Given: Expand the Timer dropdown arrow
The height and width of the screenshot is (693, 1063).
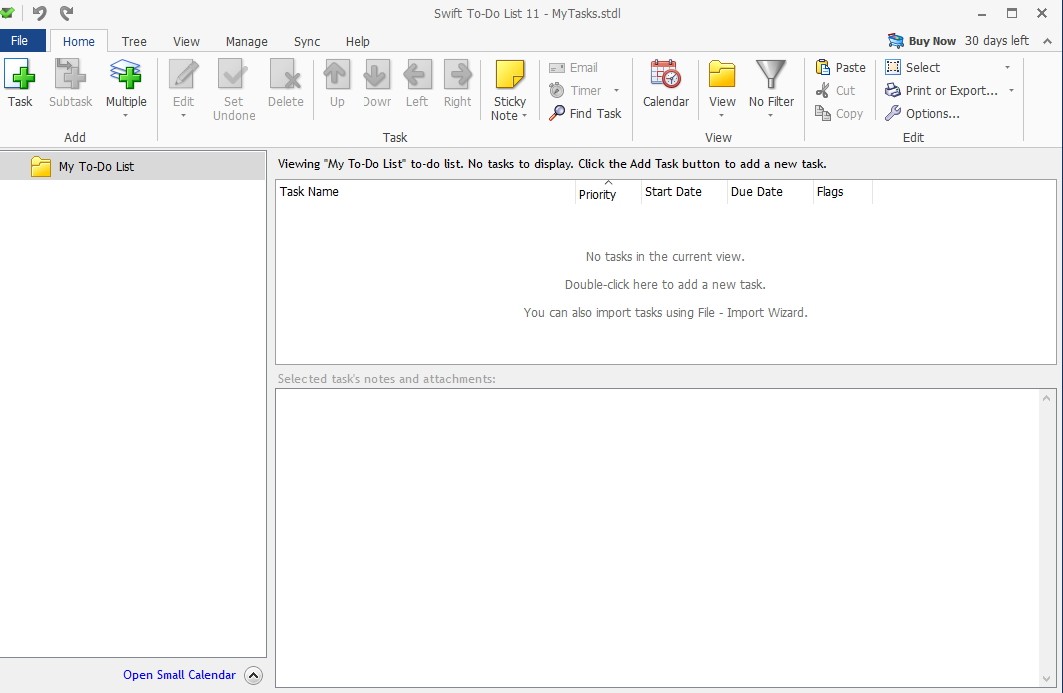Looking at the screenshot, I should pyautogui.click(x=616, y=90).
